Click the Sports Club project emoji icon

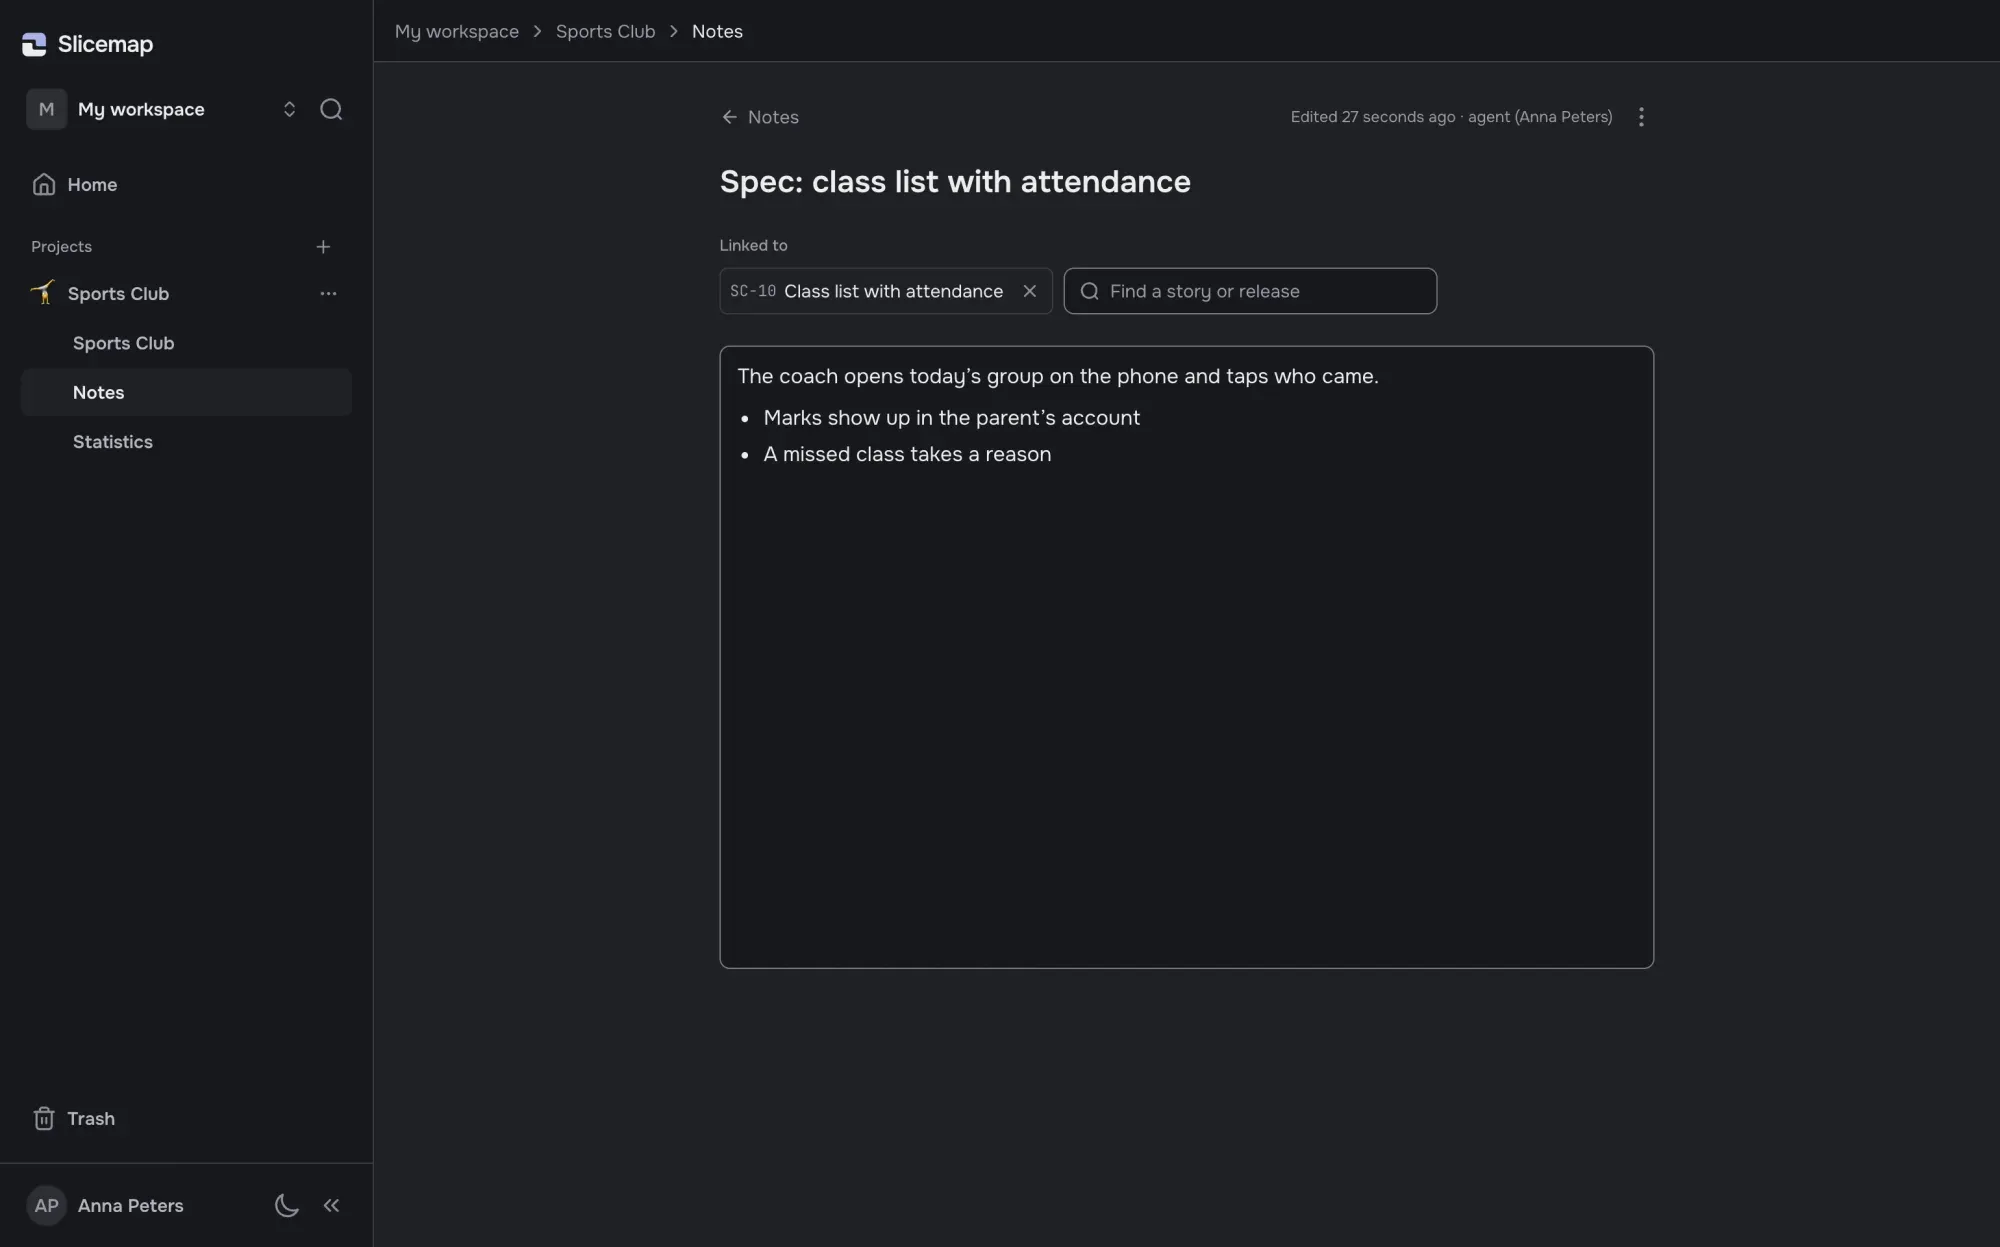(x=42, y=292)
